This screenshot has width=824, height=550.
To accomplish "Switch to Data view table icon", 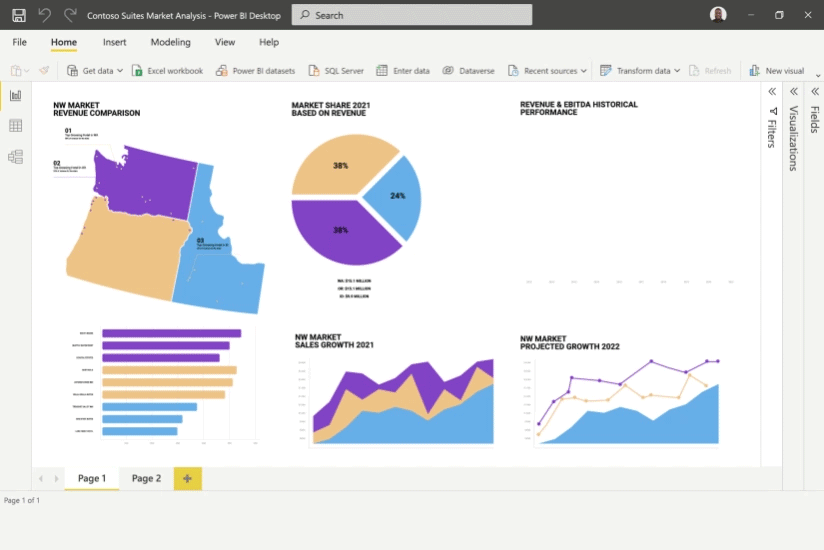I will (x=15, y=126).
